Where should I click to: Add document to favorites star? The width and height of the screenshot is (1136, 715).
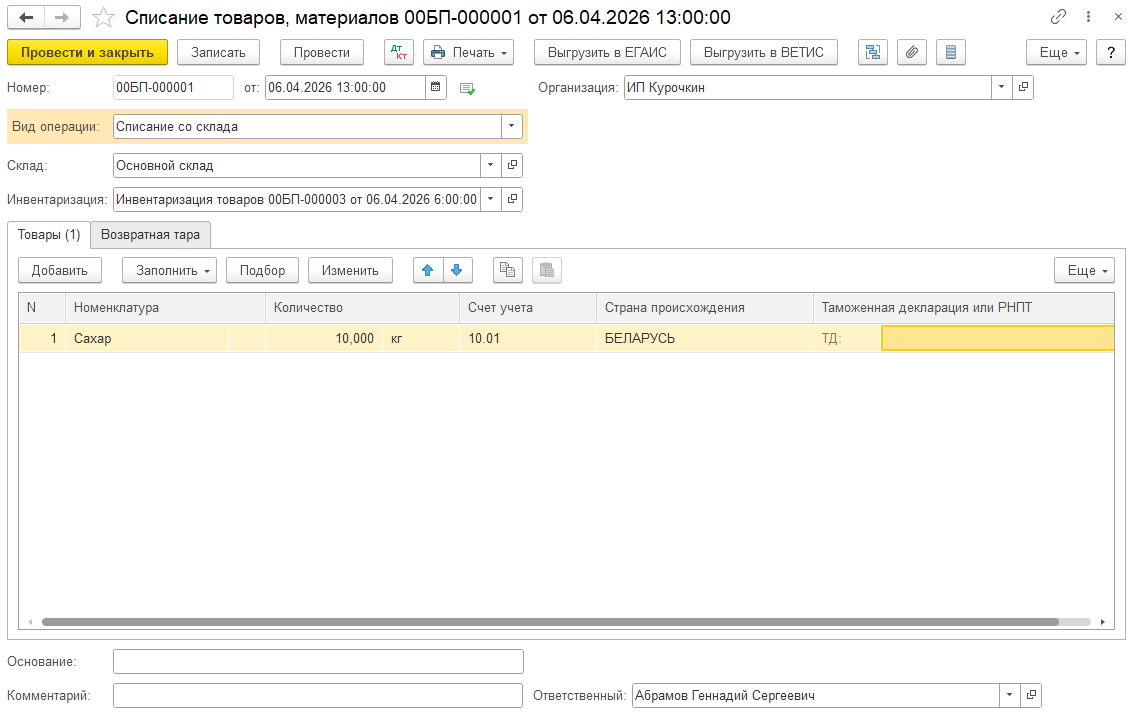click(x=103, y=18)
